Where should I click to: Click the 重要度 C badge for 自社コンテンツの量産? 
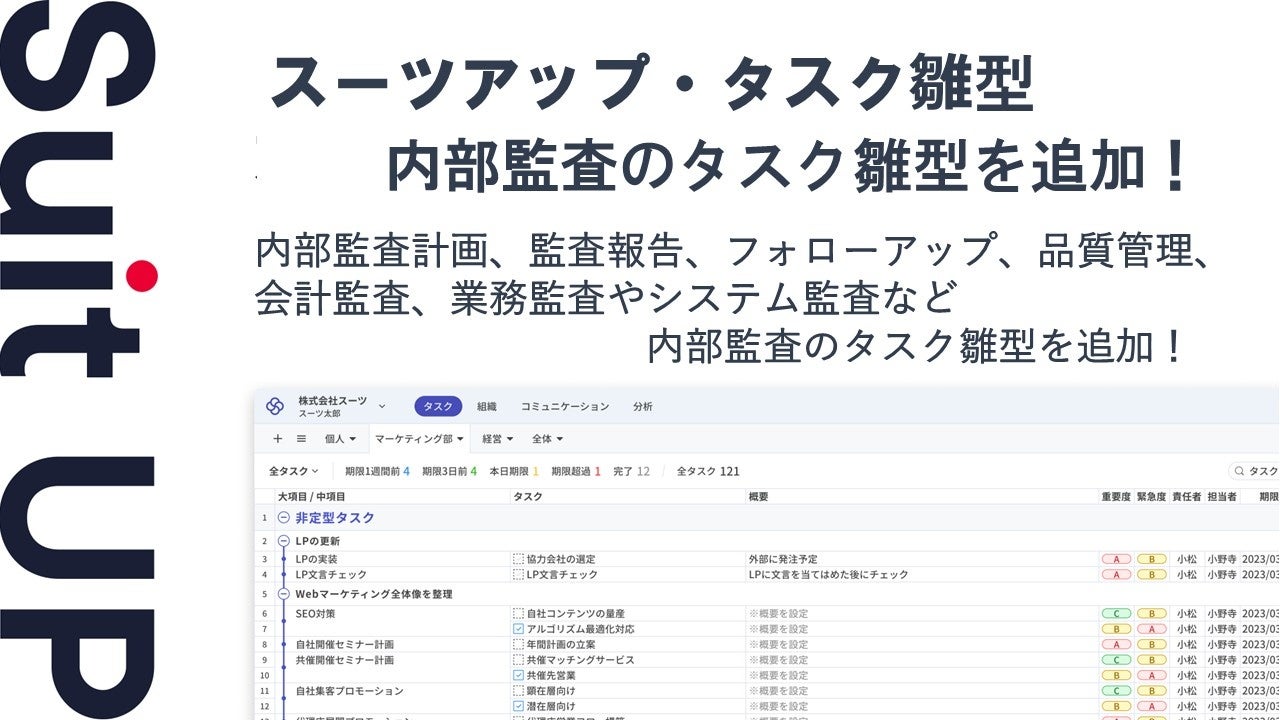(x=1116, y=613)
